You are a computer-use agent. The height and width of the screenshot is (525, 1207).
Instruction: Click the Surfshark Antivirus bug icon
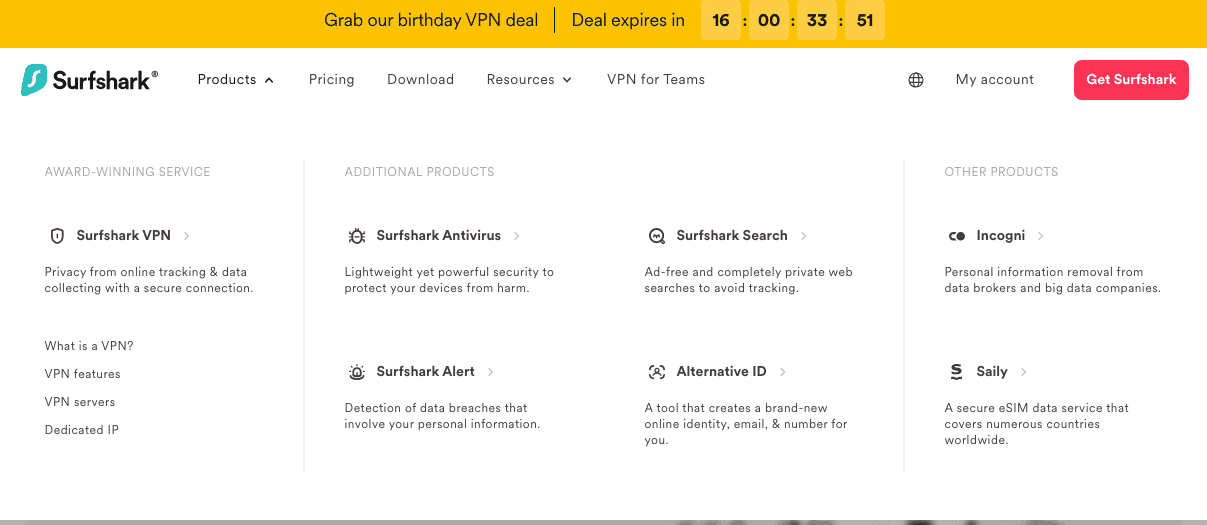point(357,236)
